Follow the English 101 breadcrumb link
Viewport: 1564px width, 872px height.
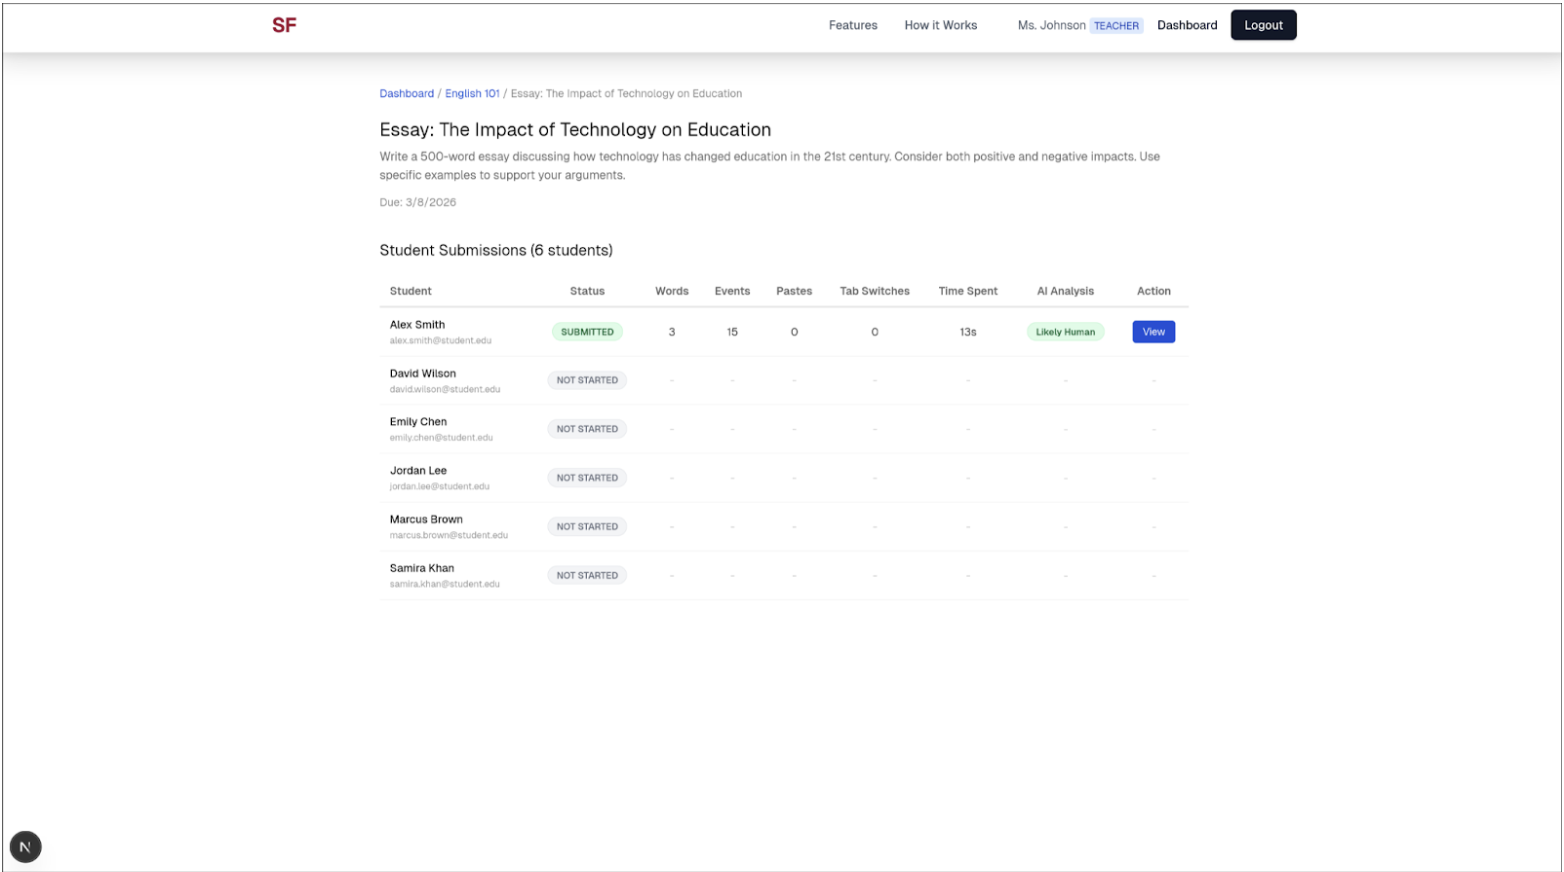tap(472, 93)
